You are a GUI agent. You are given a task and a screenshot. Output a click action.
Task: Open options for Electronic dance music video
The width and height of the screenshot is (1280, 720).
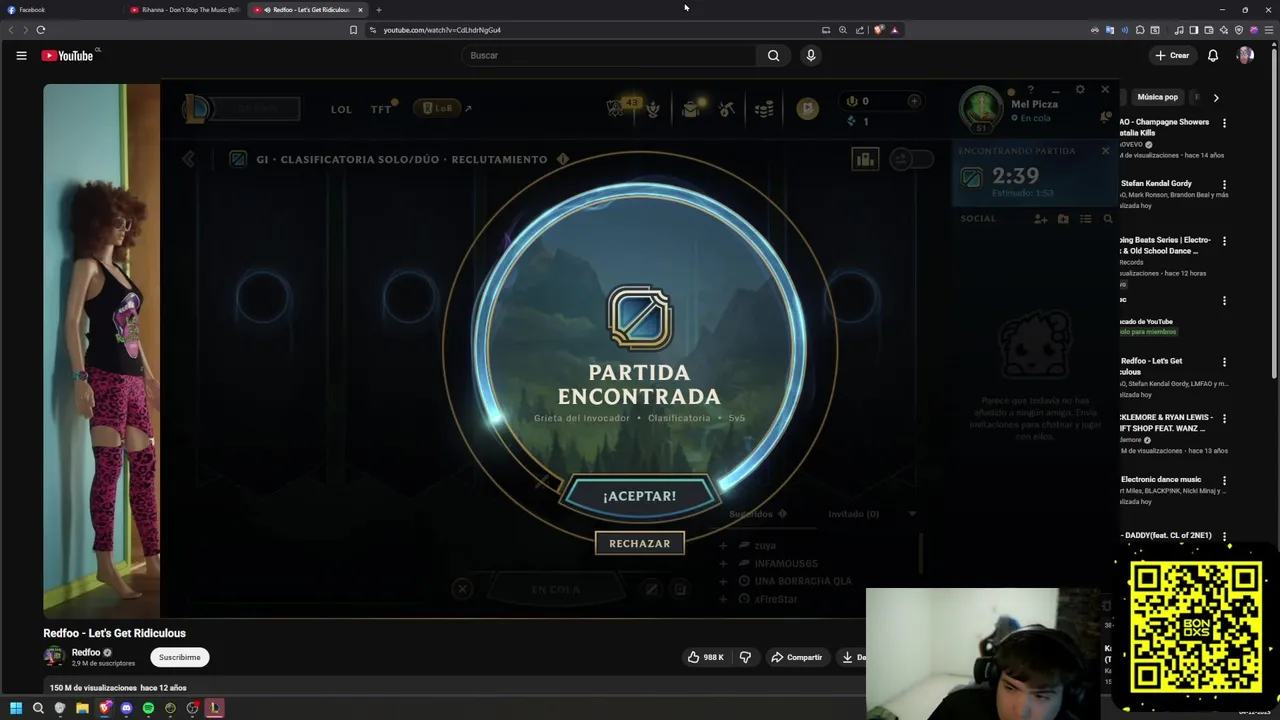(1224, 480)
